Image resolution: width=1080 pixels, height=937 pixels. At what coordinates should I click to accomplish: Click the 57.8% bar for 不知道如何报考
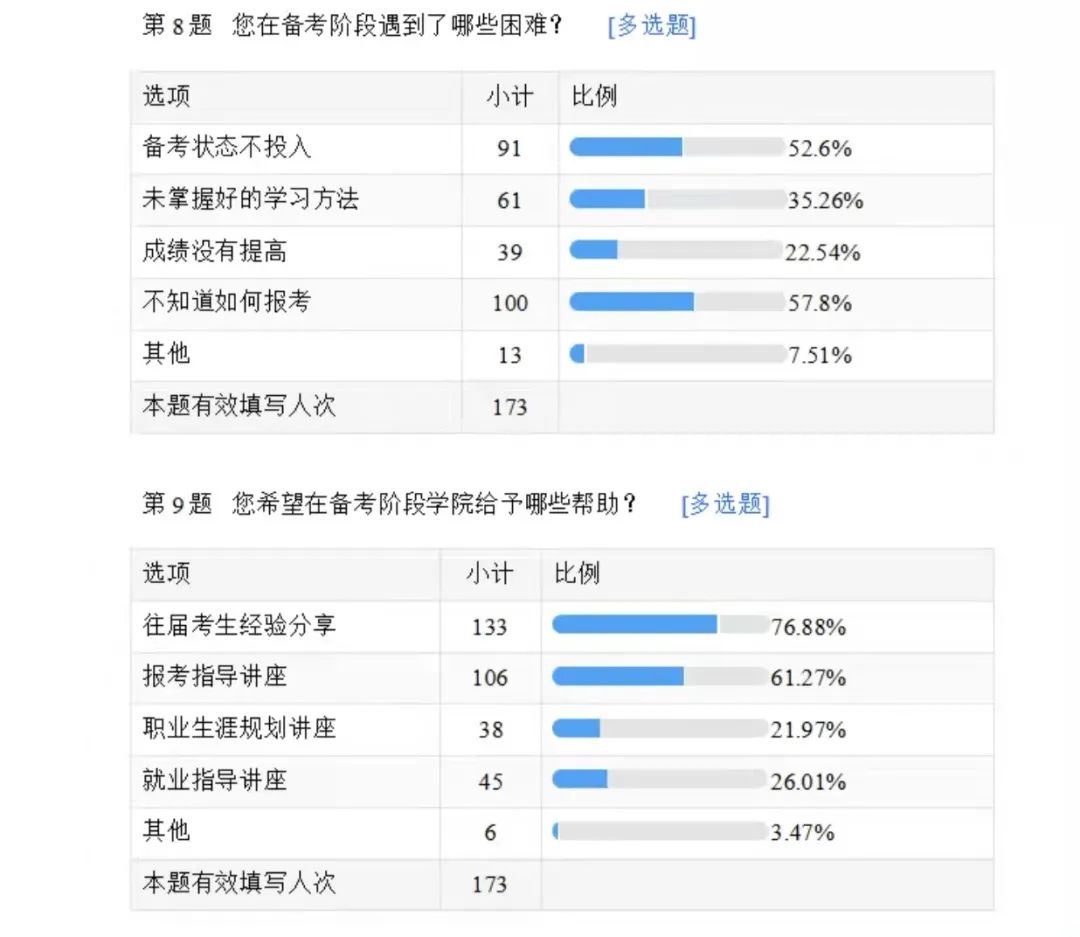pos(677,302)
